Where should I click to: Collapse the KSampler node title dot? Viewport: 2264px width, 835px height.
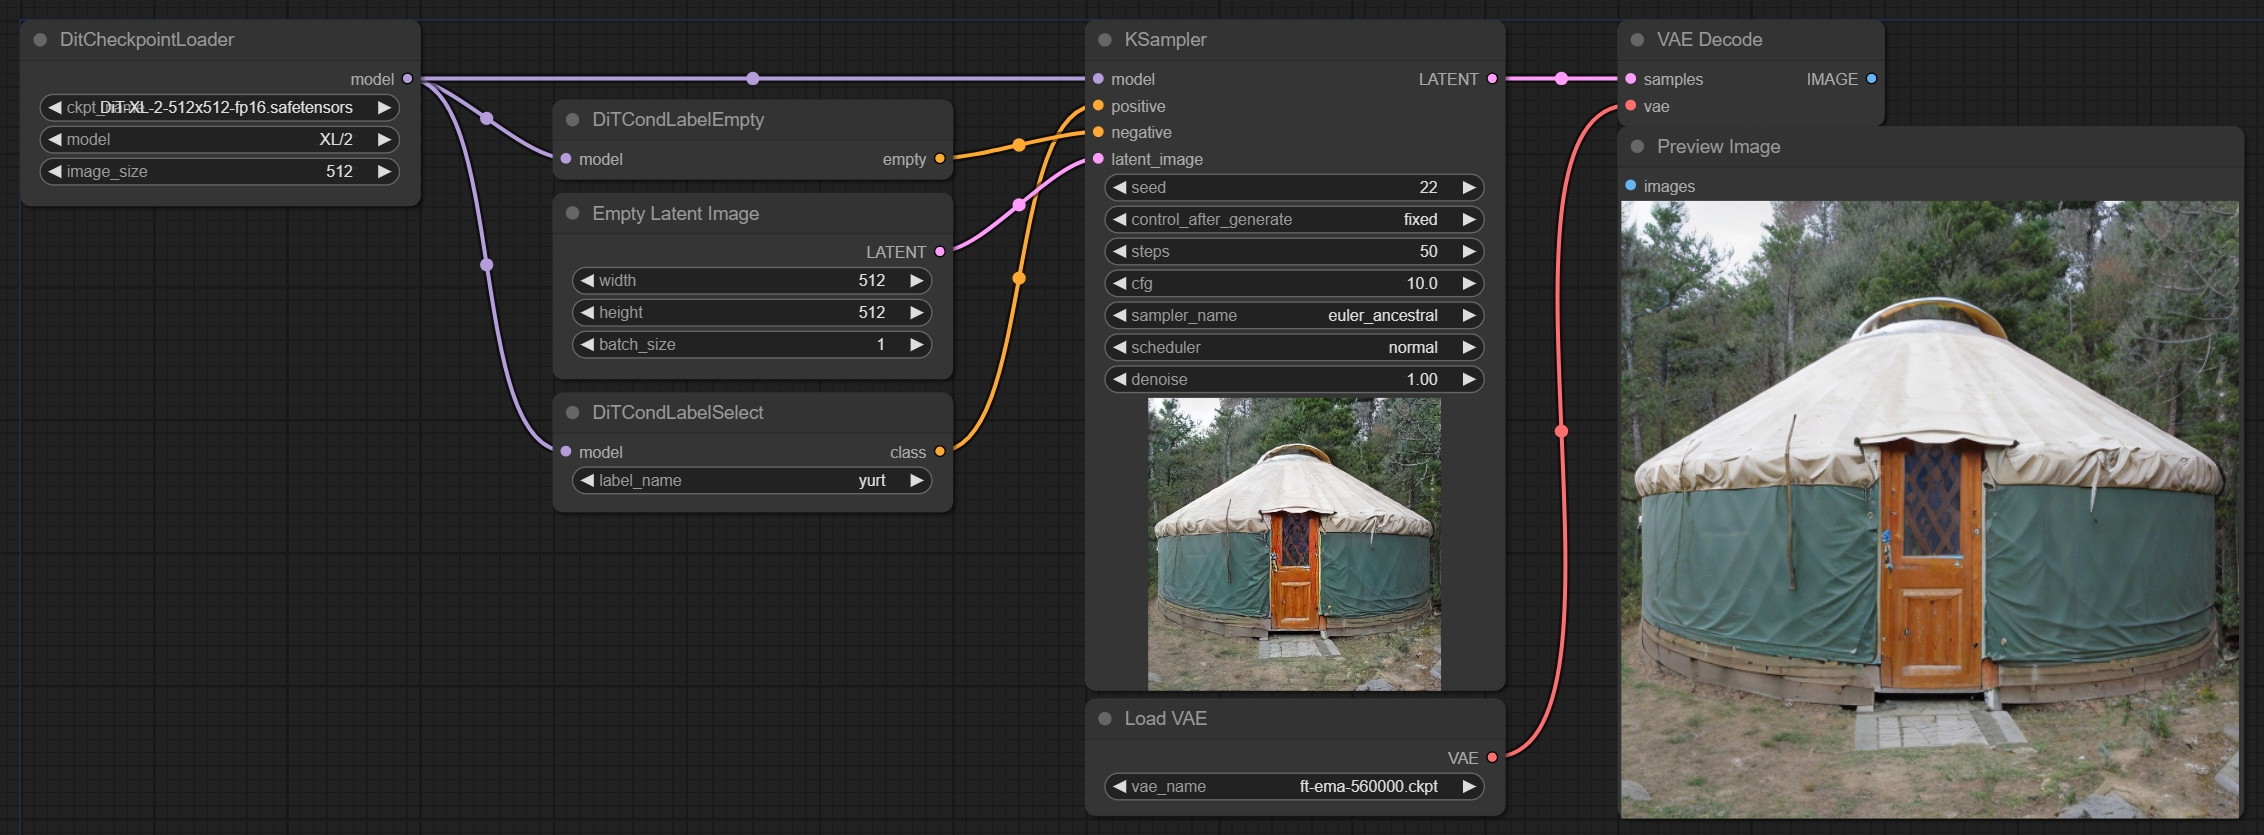click(x=1105, y=40)
